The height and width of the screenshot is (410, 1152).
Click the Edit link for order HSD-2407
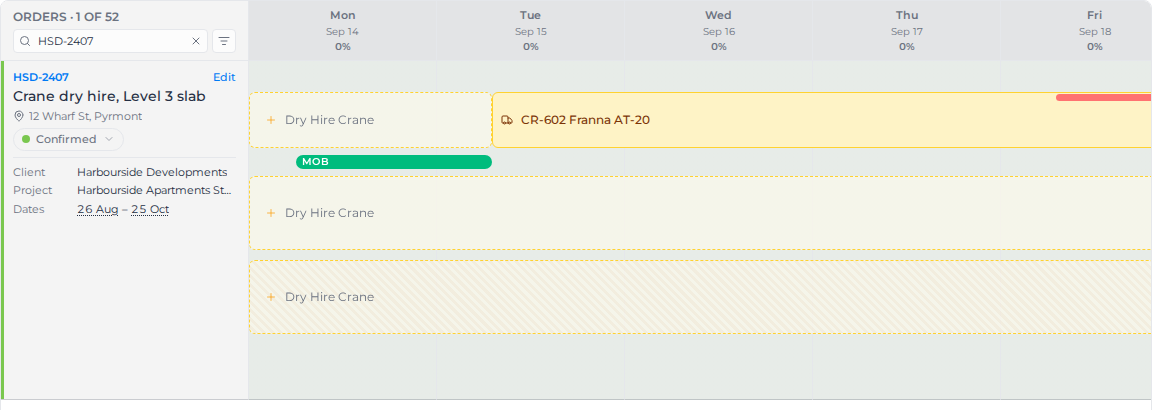[x=224, y=77]
